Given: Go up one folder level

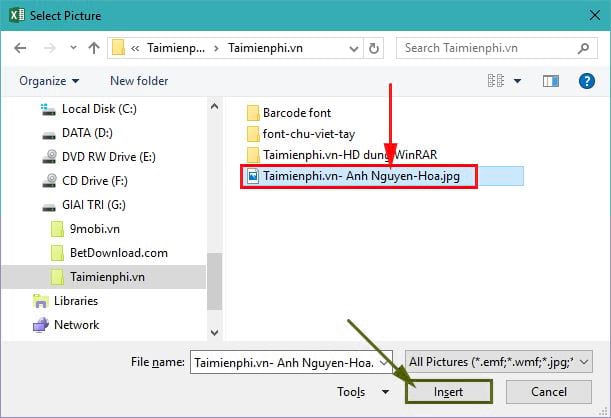Looking at the screenshot, I should (94, 48).
